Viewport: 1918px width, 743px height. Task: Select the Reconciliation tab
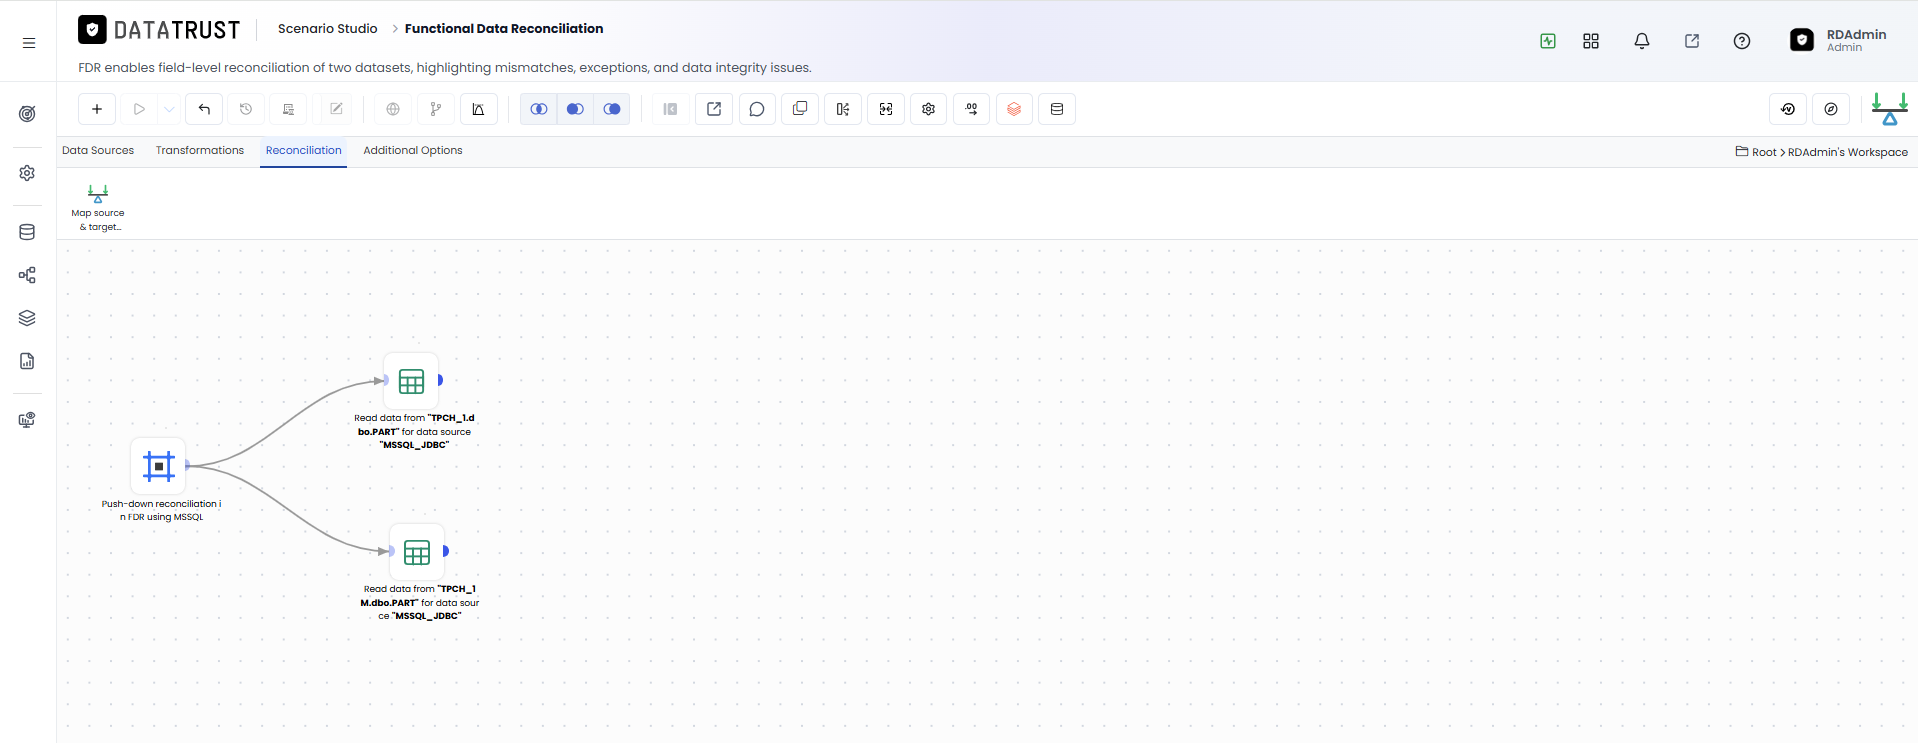click(304, 150)
